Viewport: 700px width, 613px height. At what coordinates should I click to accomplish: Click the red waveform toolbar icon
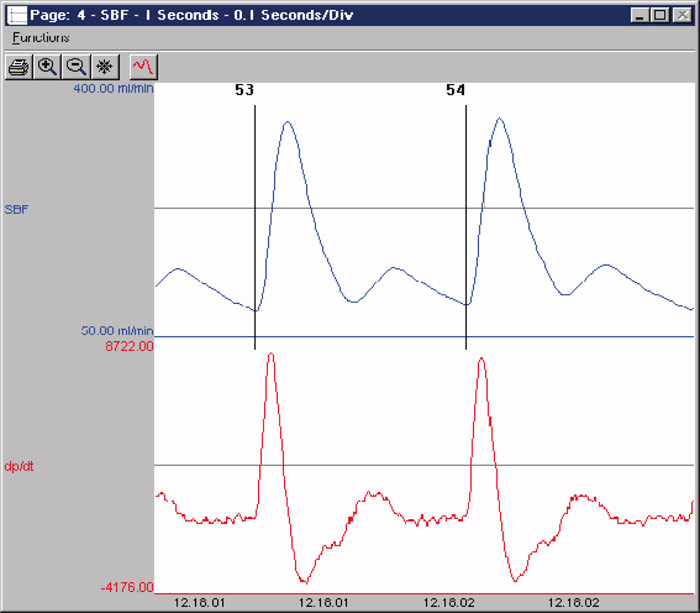tap(143, 67)
